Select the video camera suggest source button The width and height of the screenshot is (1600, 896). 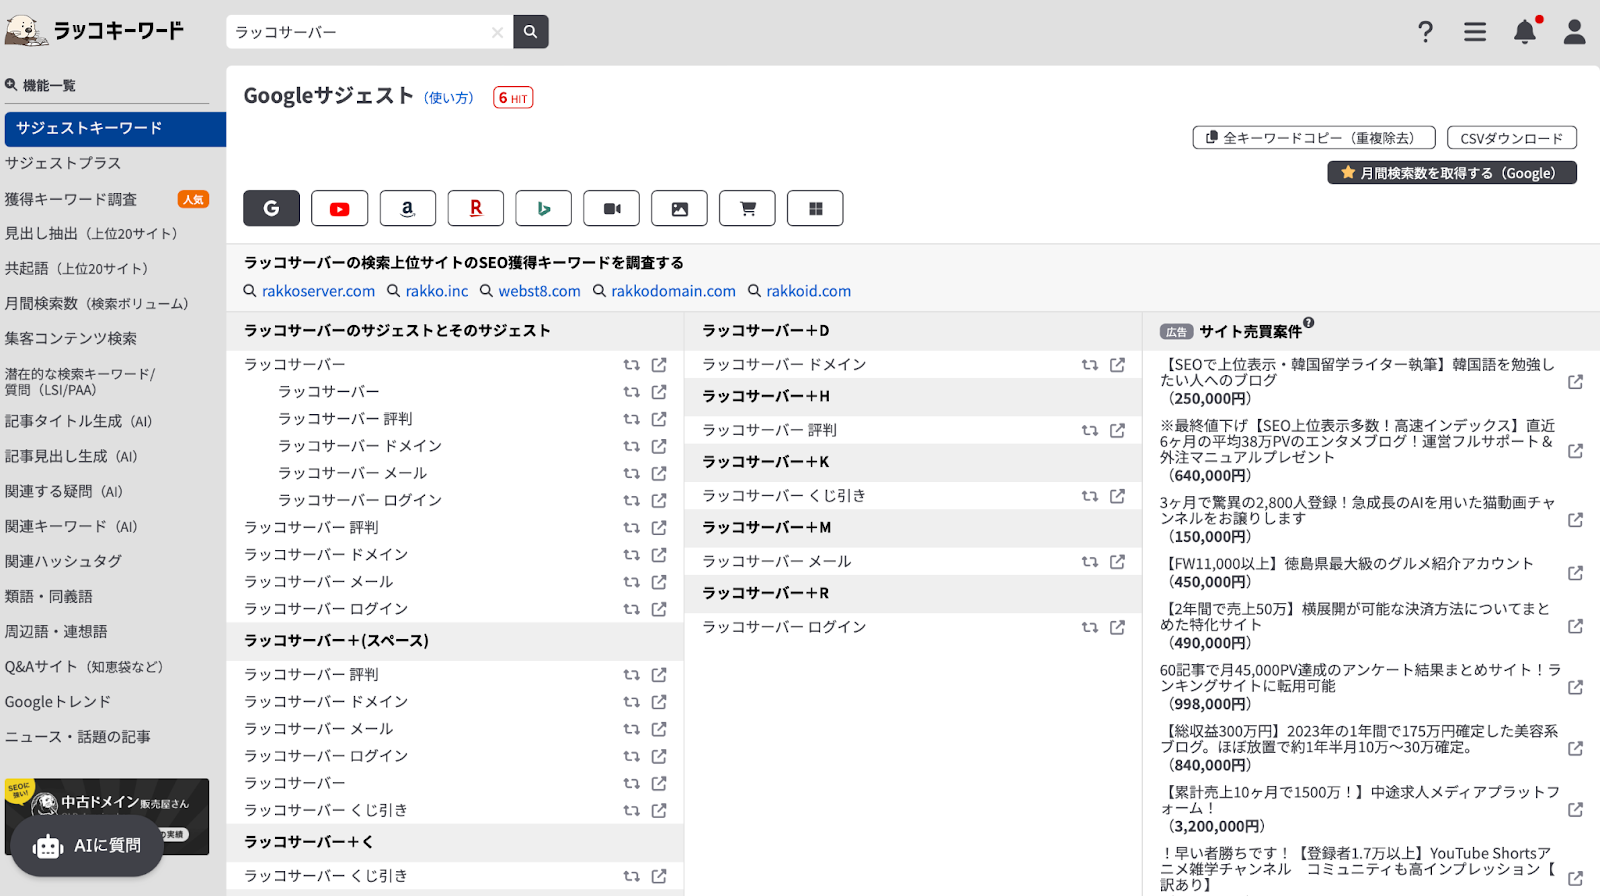[x=611, y=208]
